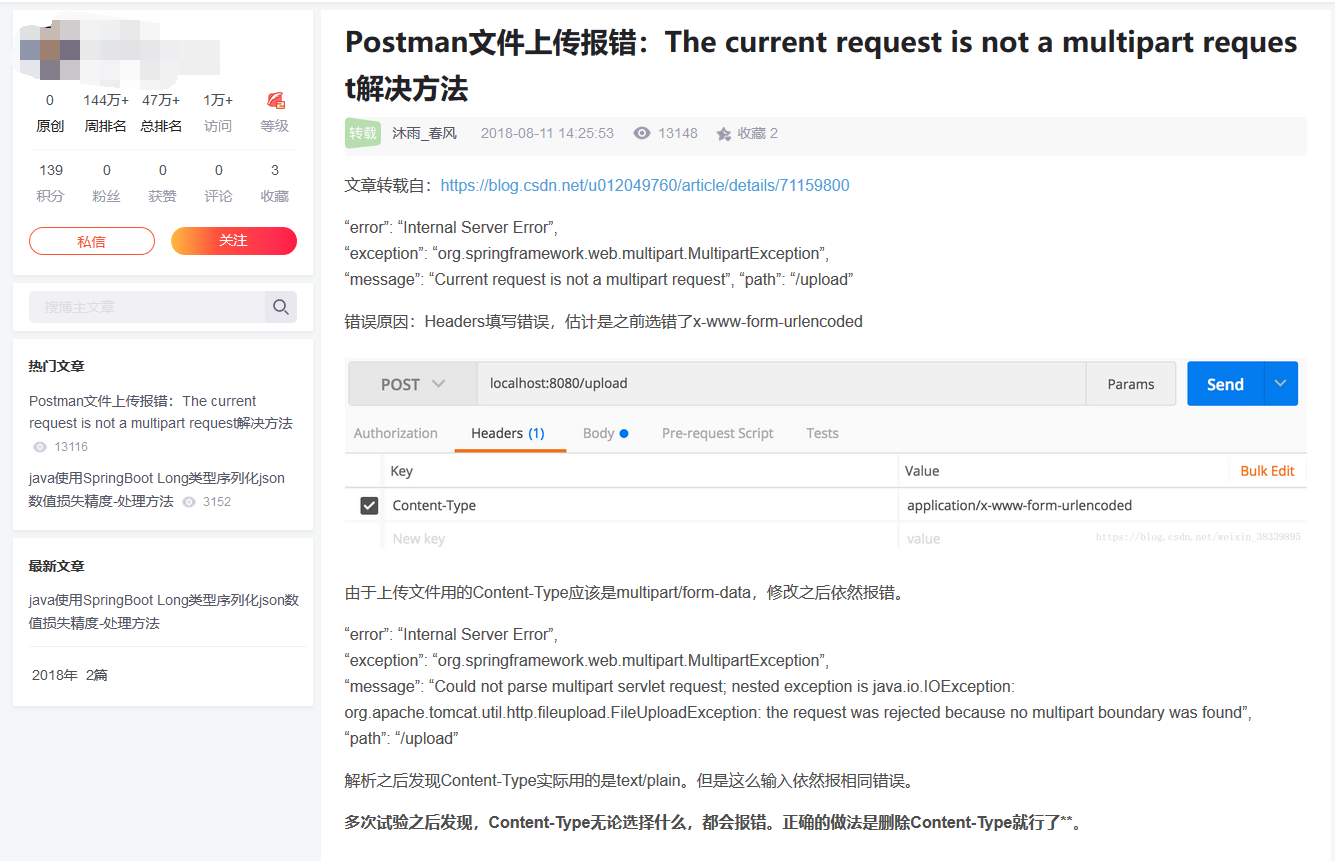Screen dimensions: 1335x861
Task: Switch to the Tests tab
Action: [822, 433]
